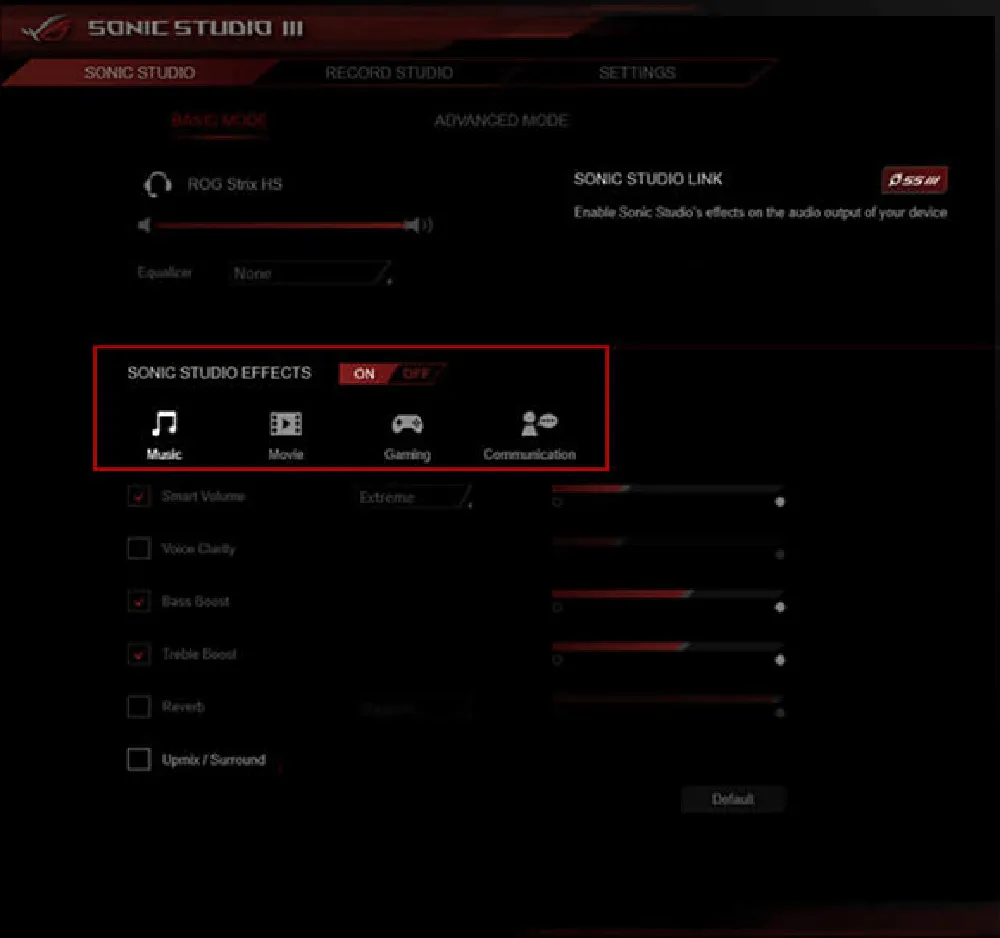
Task: Click the loud speaker icon at volume slider end
Action: tap(424, 226)
